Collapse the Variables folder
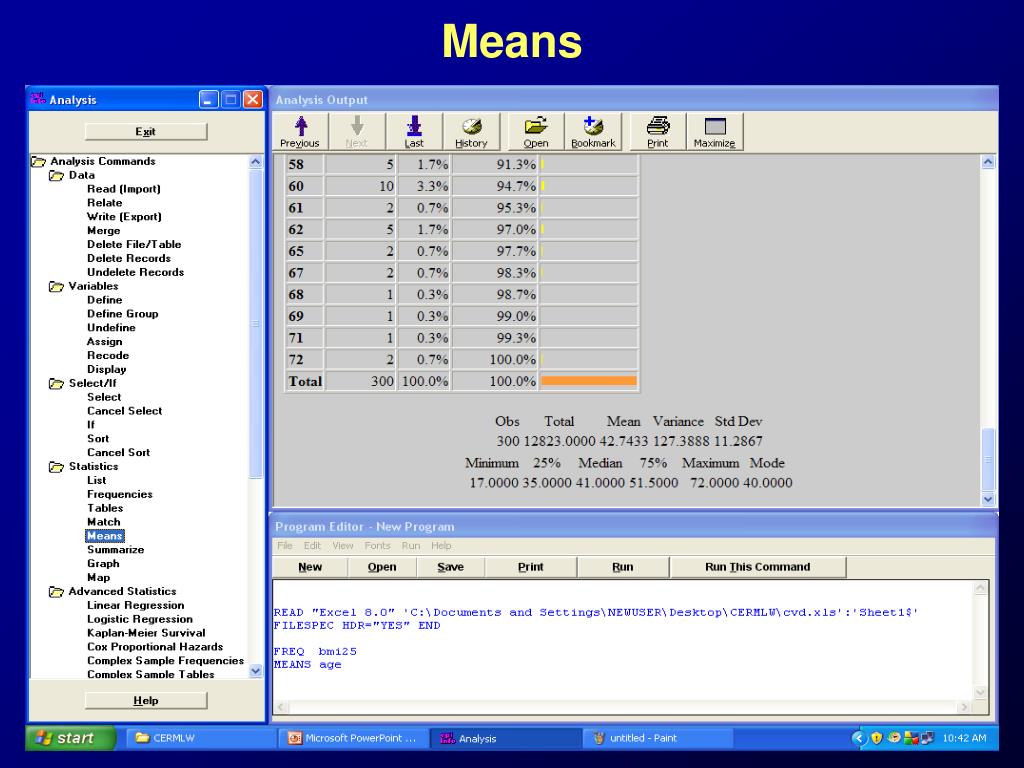The height and width of the screenshot is (768, 1024). 57,286
